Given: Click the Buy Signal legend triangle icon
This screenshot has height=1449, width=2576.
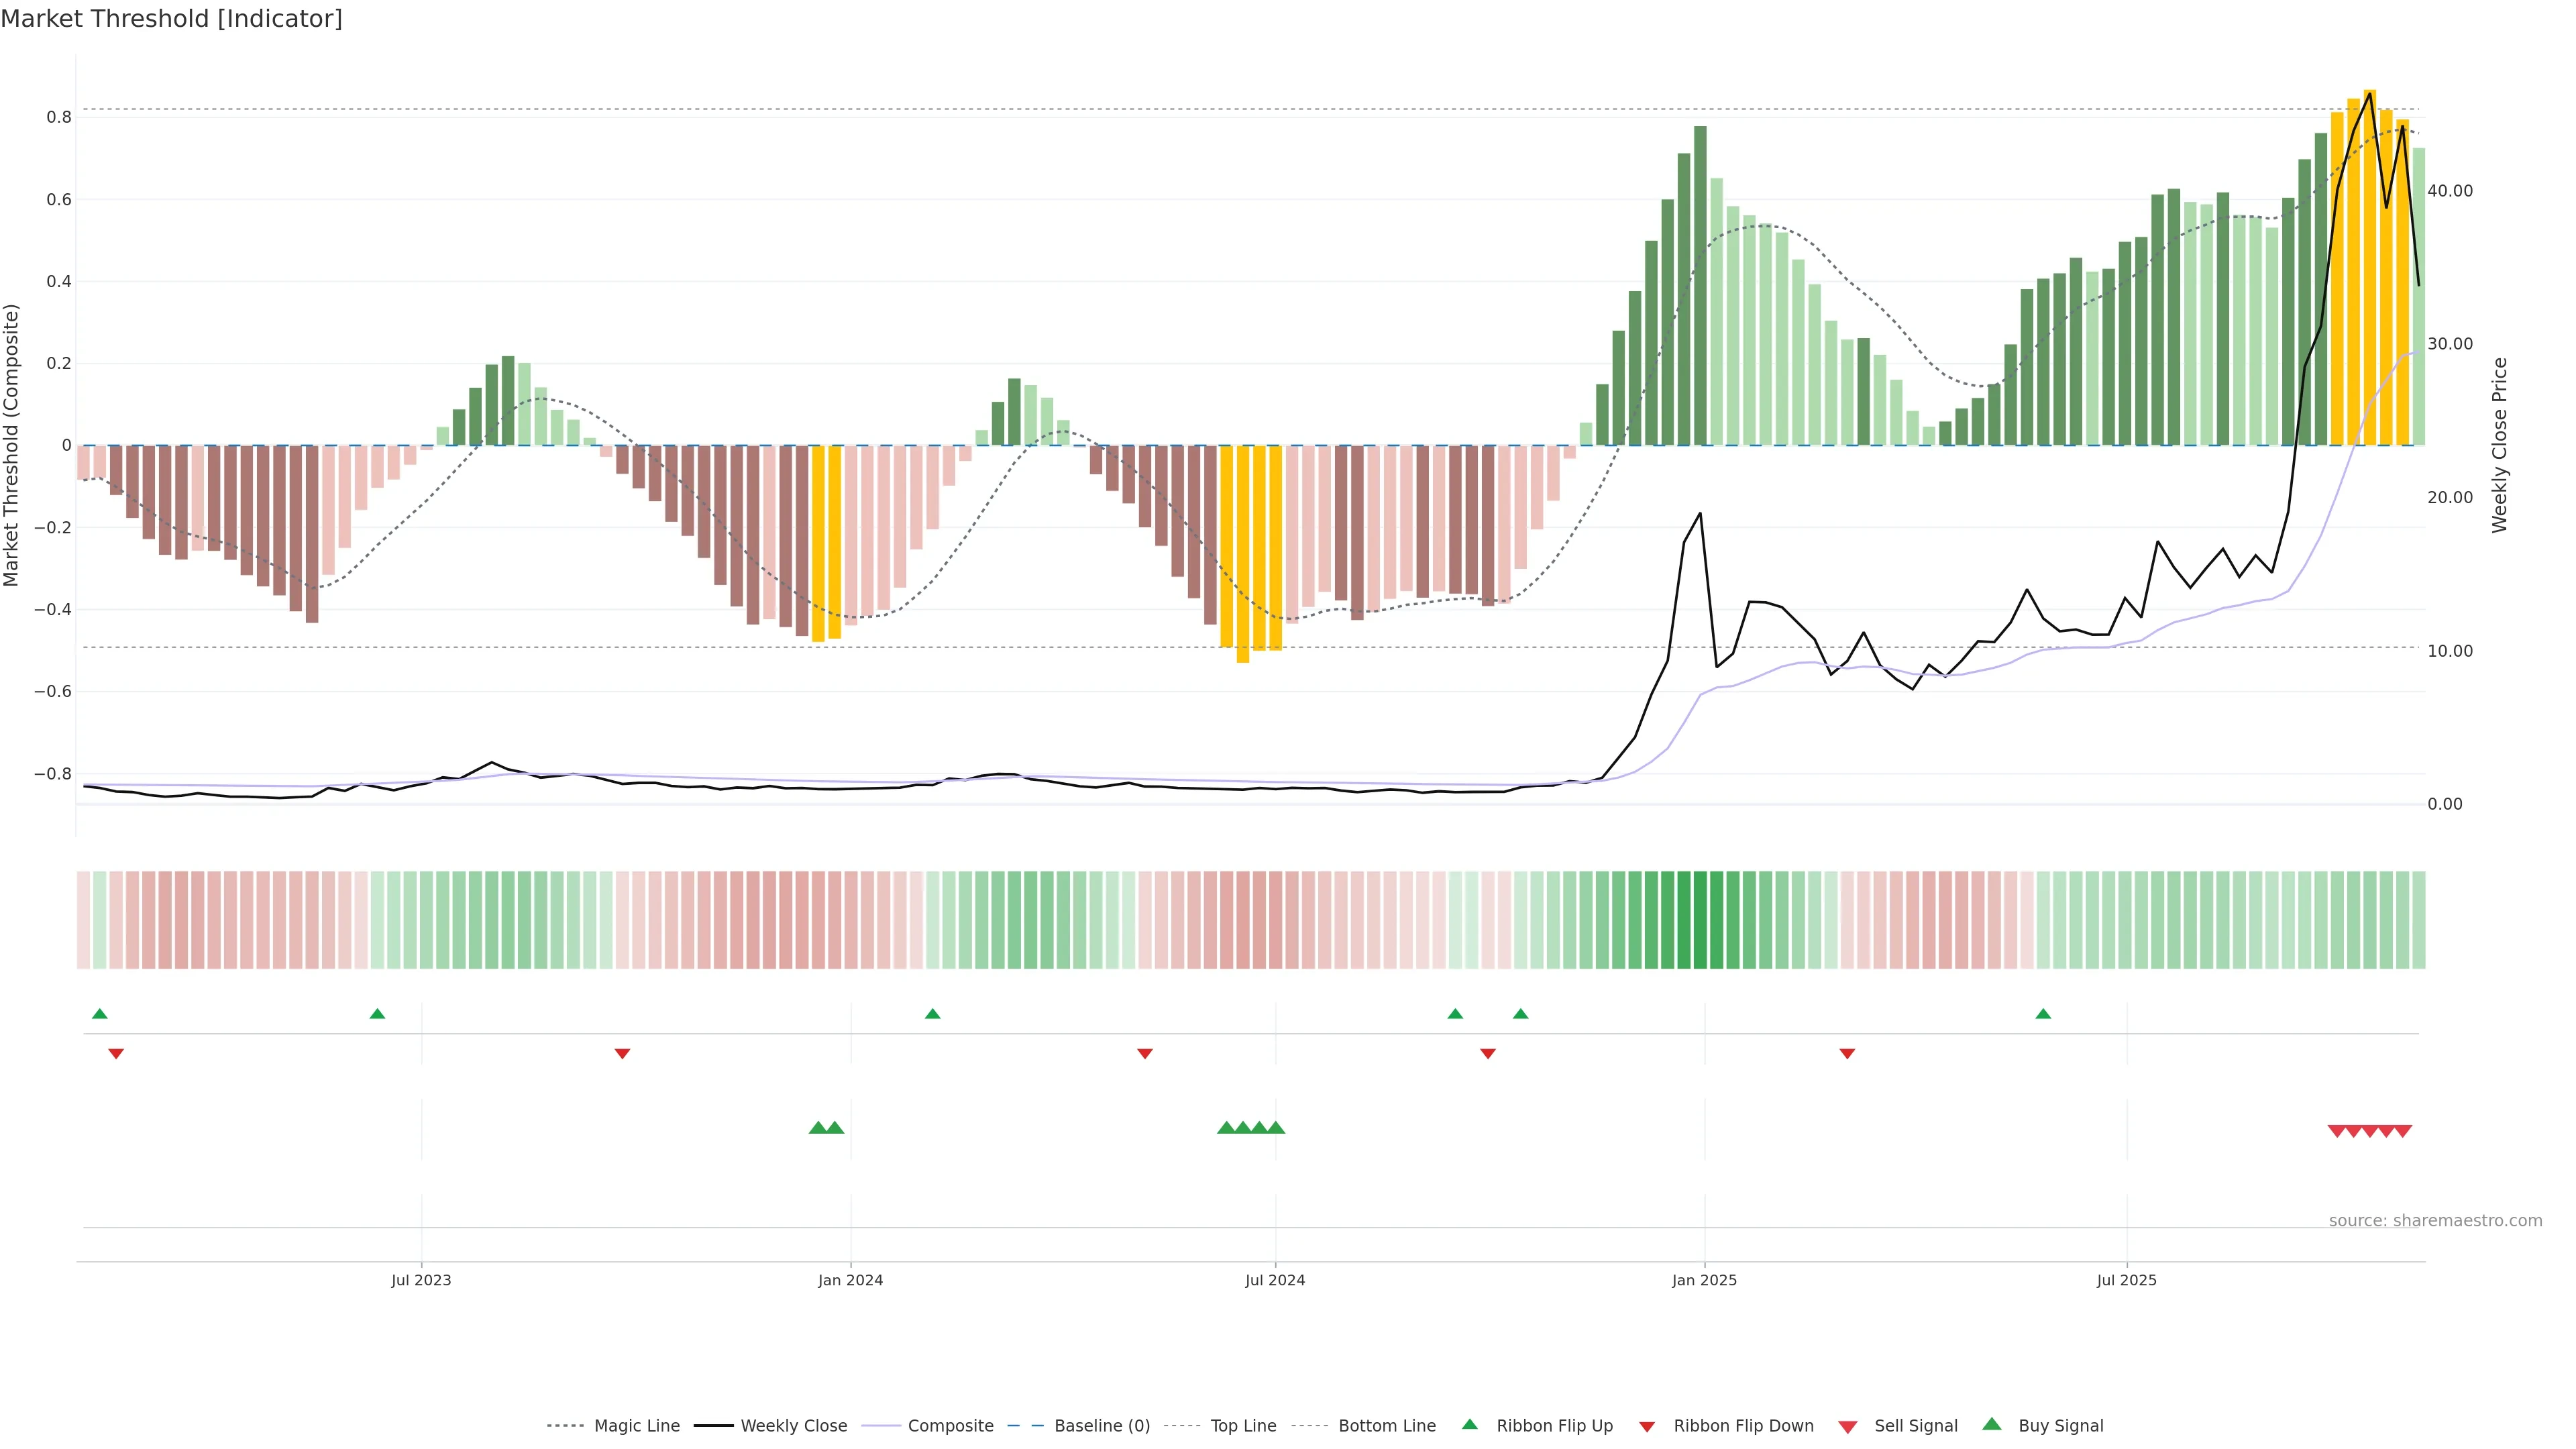Looking at the screenshot, I should 1992,1424.
